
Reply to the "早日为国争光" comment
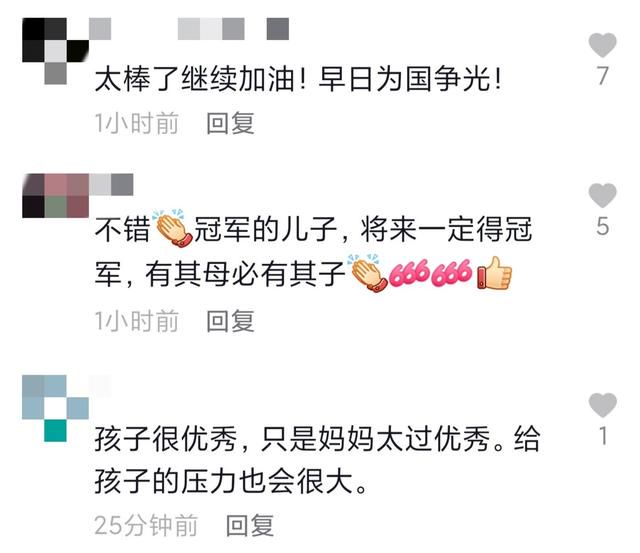click(230, 123)
